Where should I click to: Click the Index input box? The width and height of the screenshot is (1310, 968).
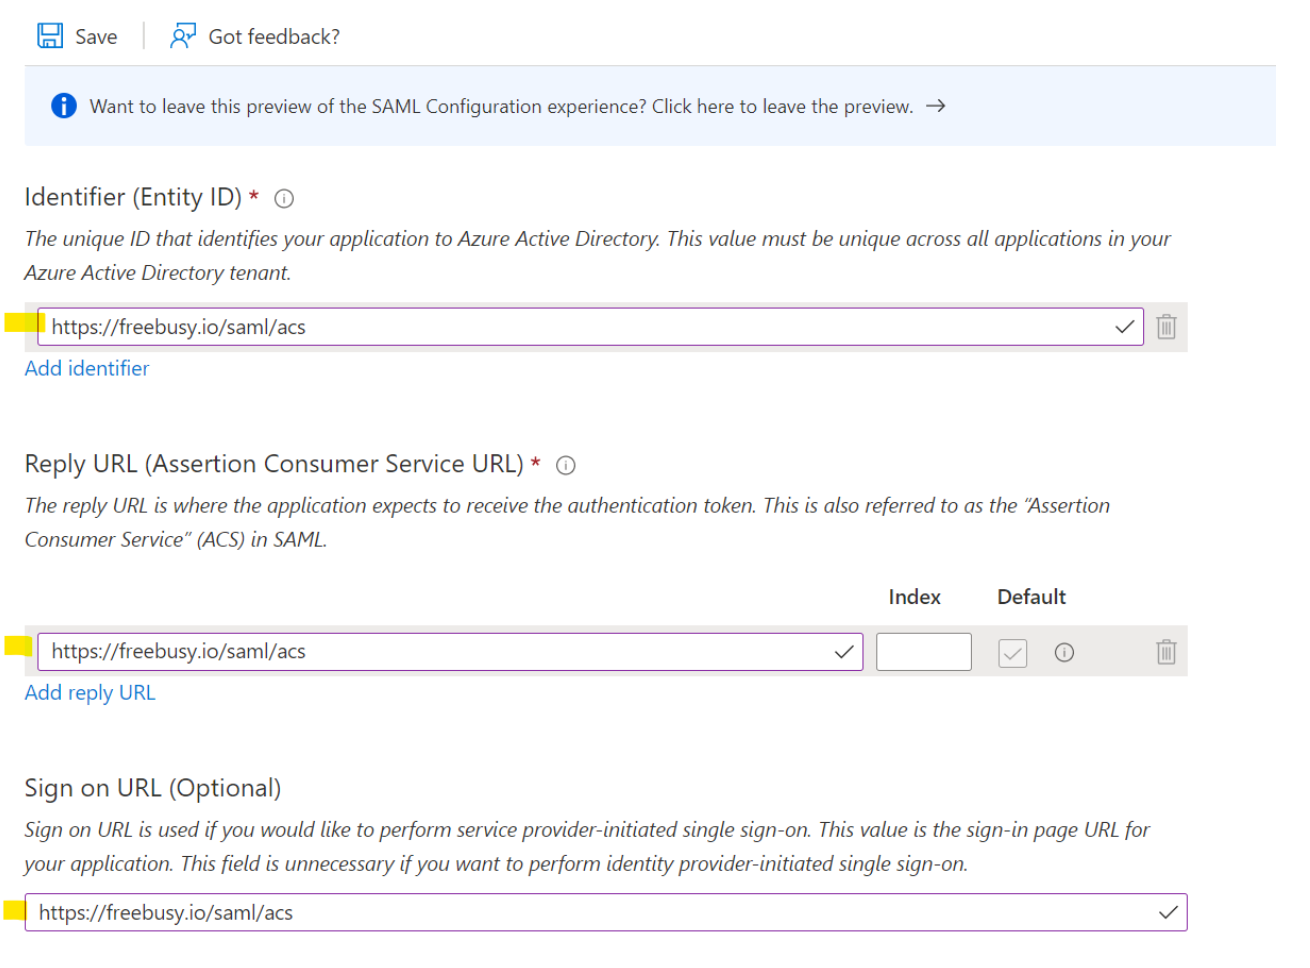pos(923,652)
